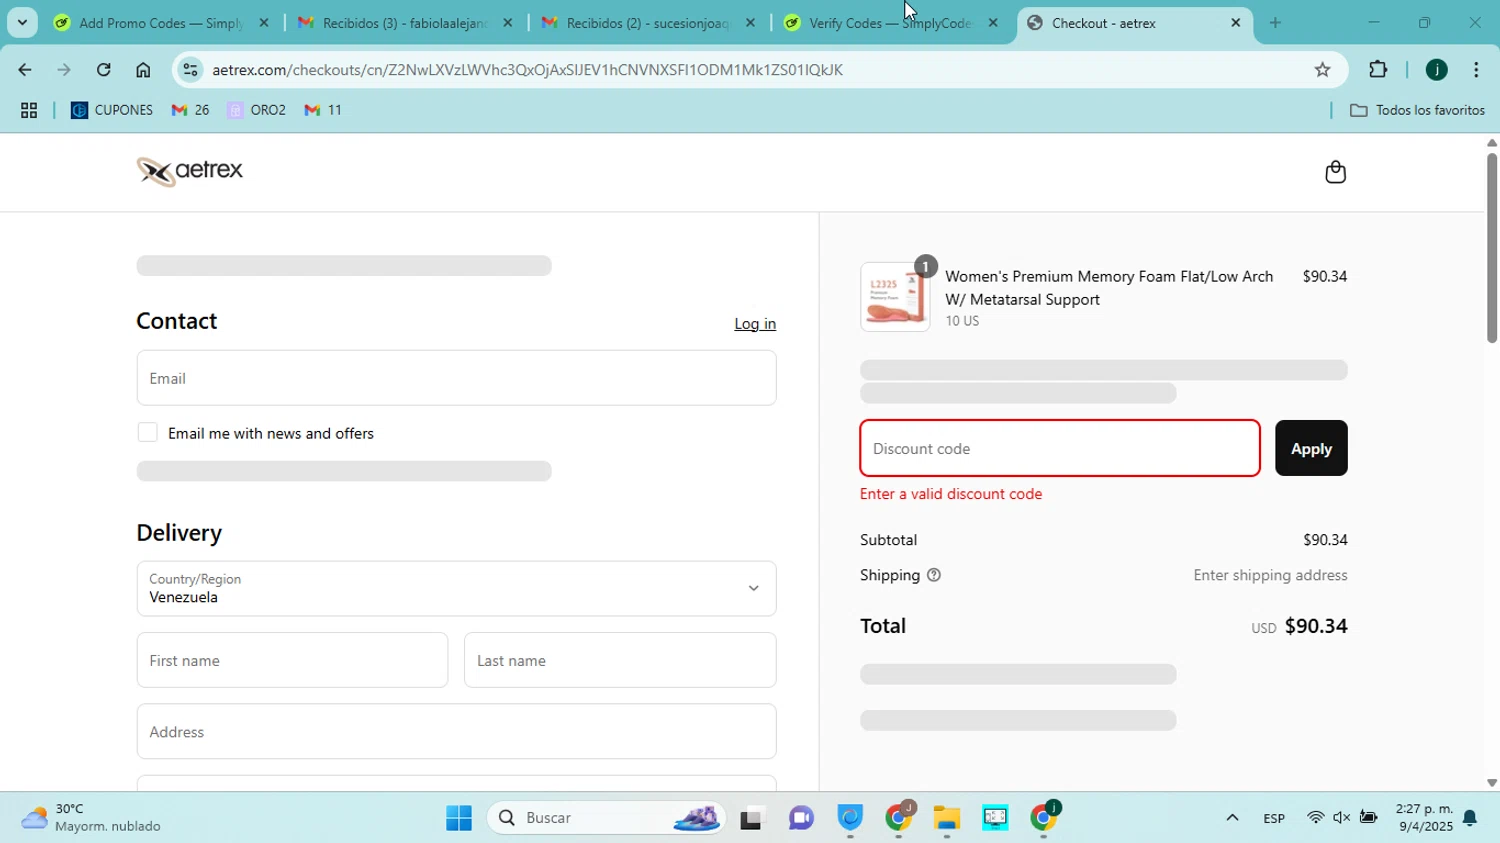This screenshot has height=843, width=1500.
Task: Open the black terminal app on taskbar
Action: pos(752,818)
